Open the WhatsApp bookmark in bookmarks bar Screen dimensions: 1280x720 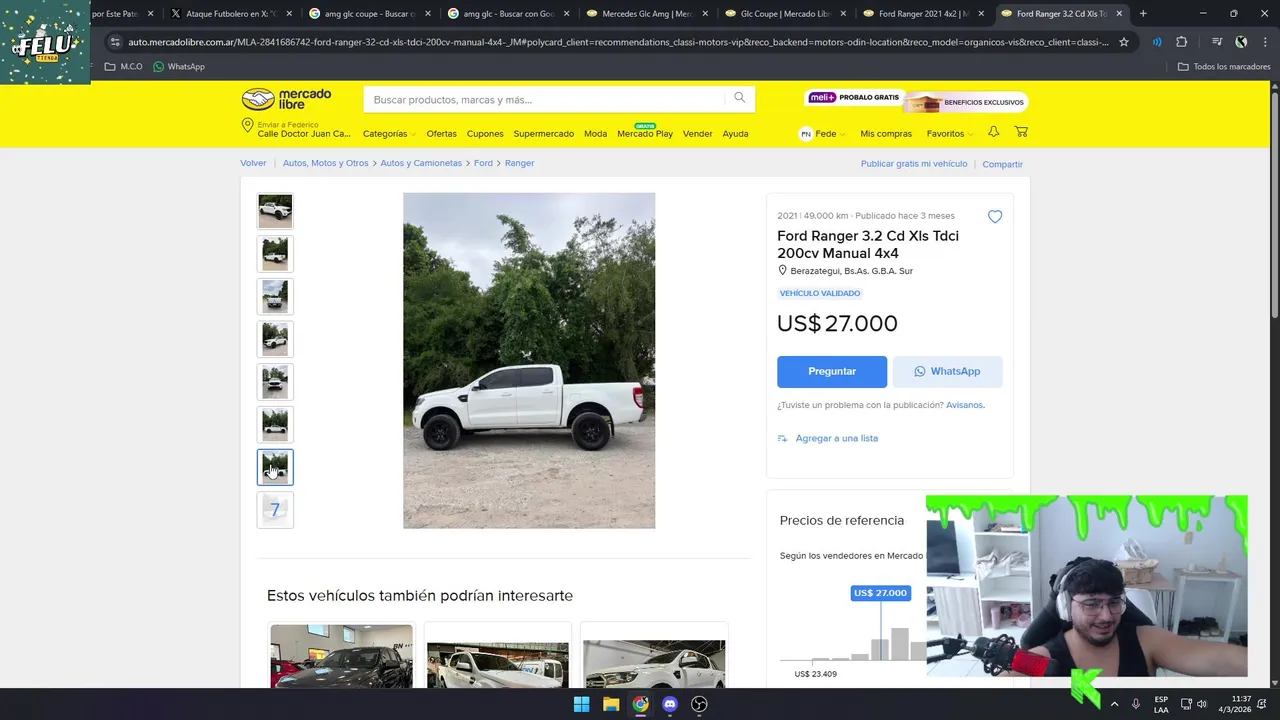(x=179, y=66)
